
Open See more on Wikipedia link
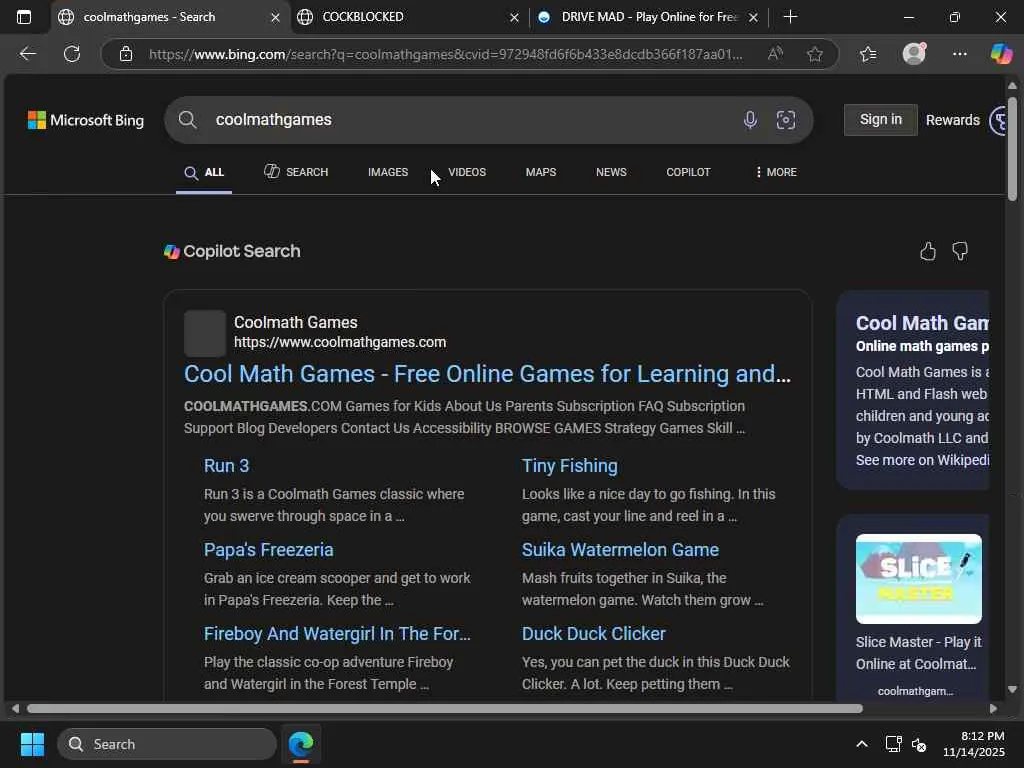(922, 460)
